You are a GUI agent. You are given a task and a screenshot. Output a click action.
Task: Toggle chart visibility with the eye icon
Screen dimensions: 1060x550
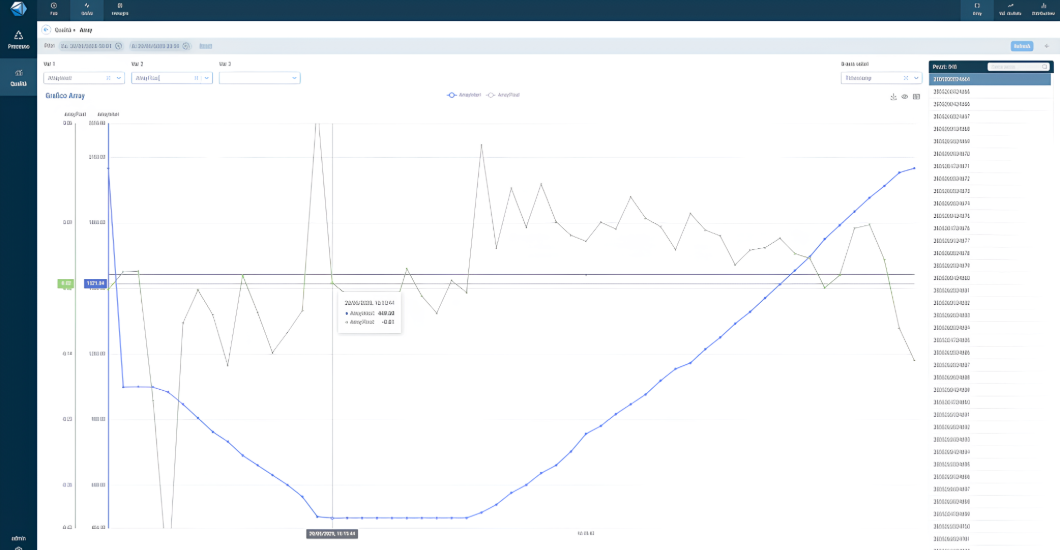click(x=904, y=97)
